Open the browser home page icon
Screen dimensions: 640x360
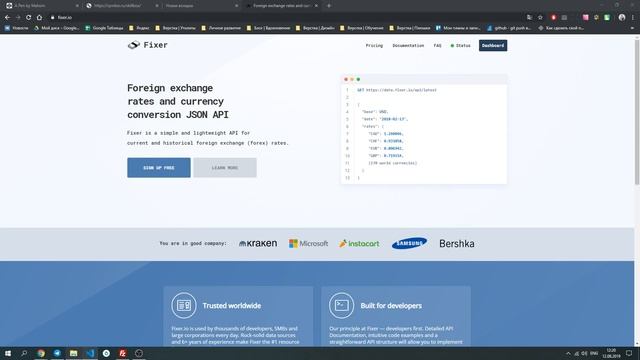39,18
